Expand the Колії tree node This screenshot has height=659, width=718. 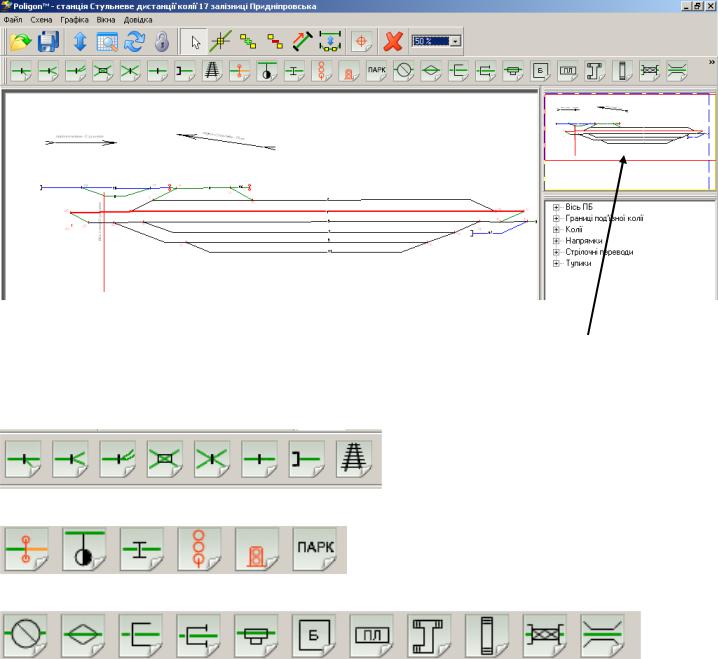click(x=555, y=229)
